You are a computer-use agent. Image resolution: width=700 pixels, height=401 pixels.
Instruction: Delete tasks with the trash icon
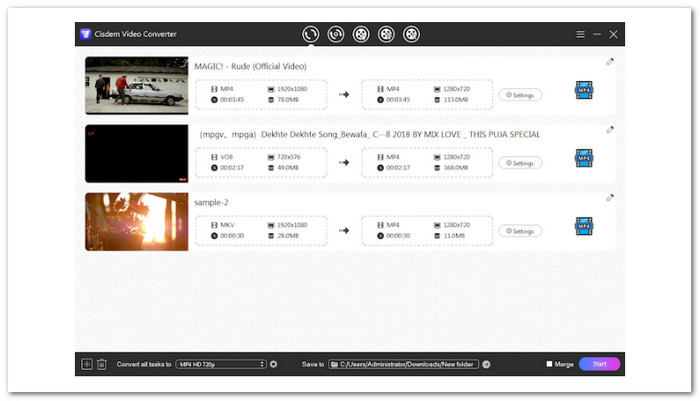pyautogui.click(x=102, y=364)
